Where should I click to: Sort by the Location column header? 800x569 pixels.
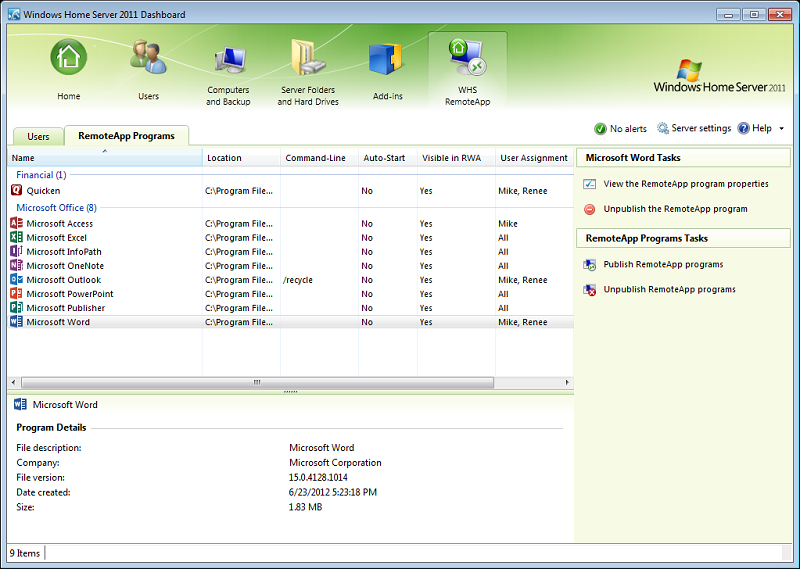pyautogui.click(x=241, y=158)
